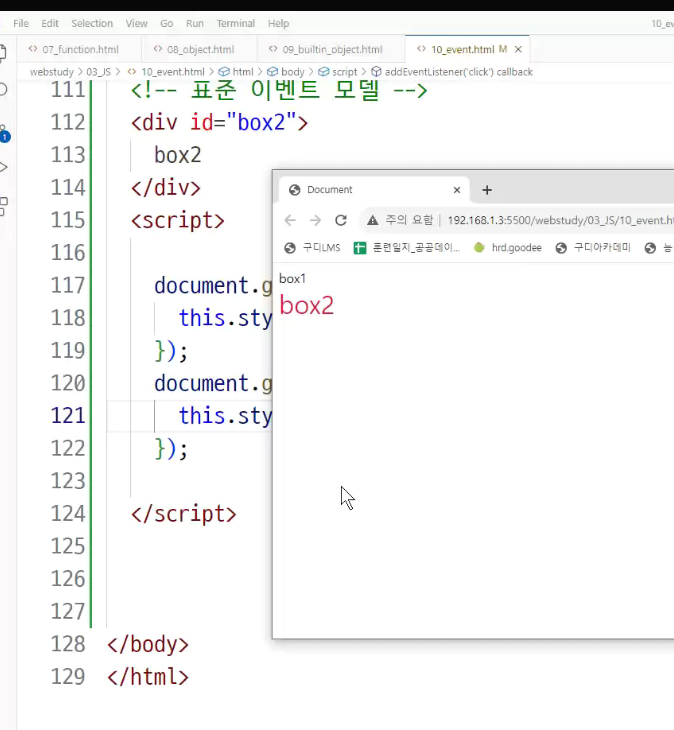Close the 10_event.html editor tab
The width and height of the screenshot is (674, 730).
tap(518, 49)
